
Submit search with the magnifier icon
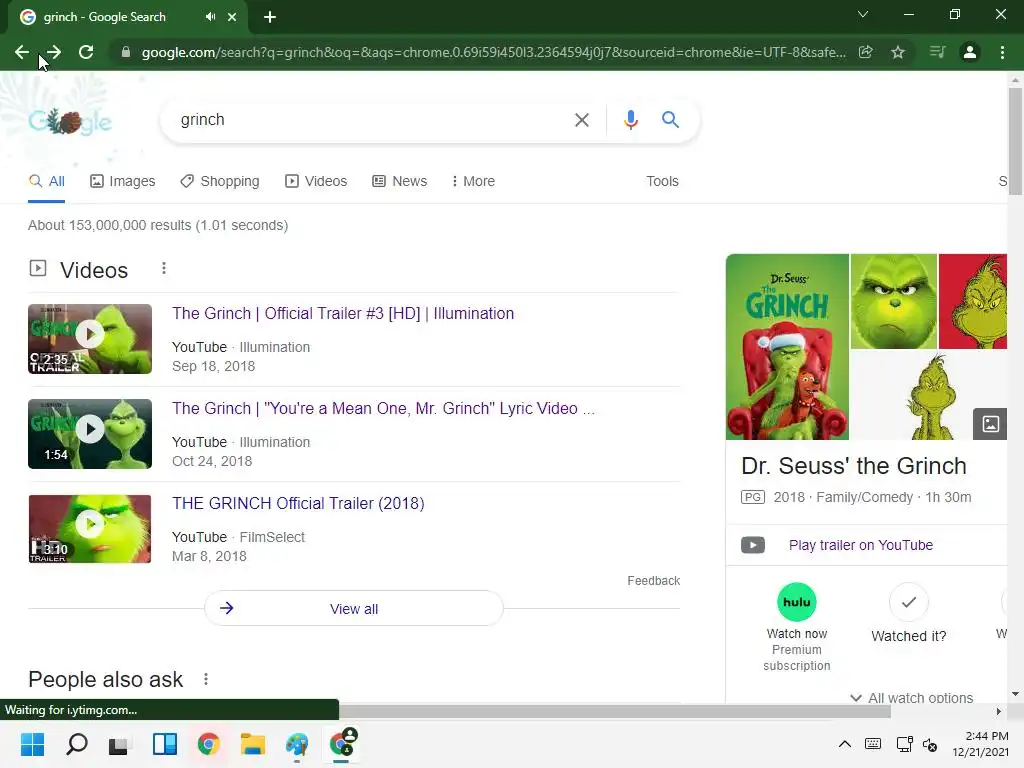tap(670, 120)
